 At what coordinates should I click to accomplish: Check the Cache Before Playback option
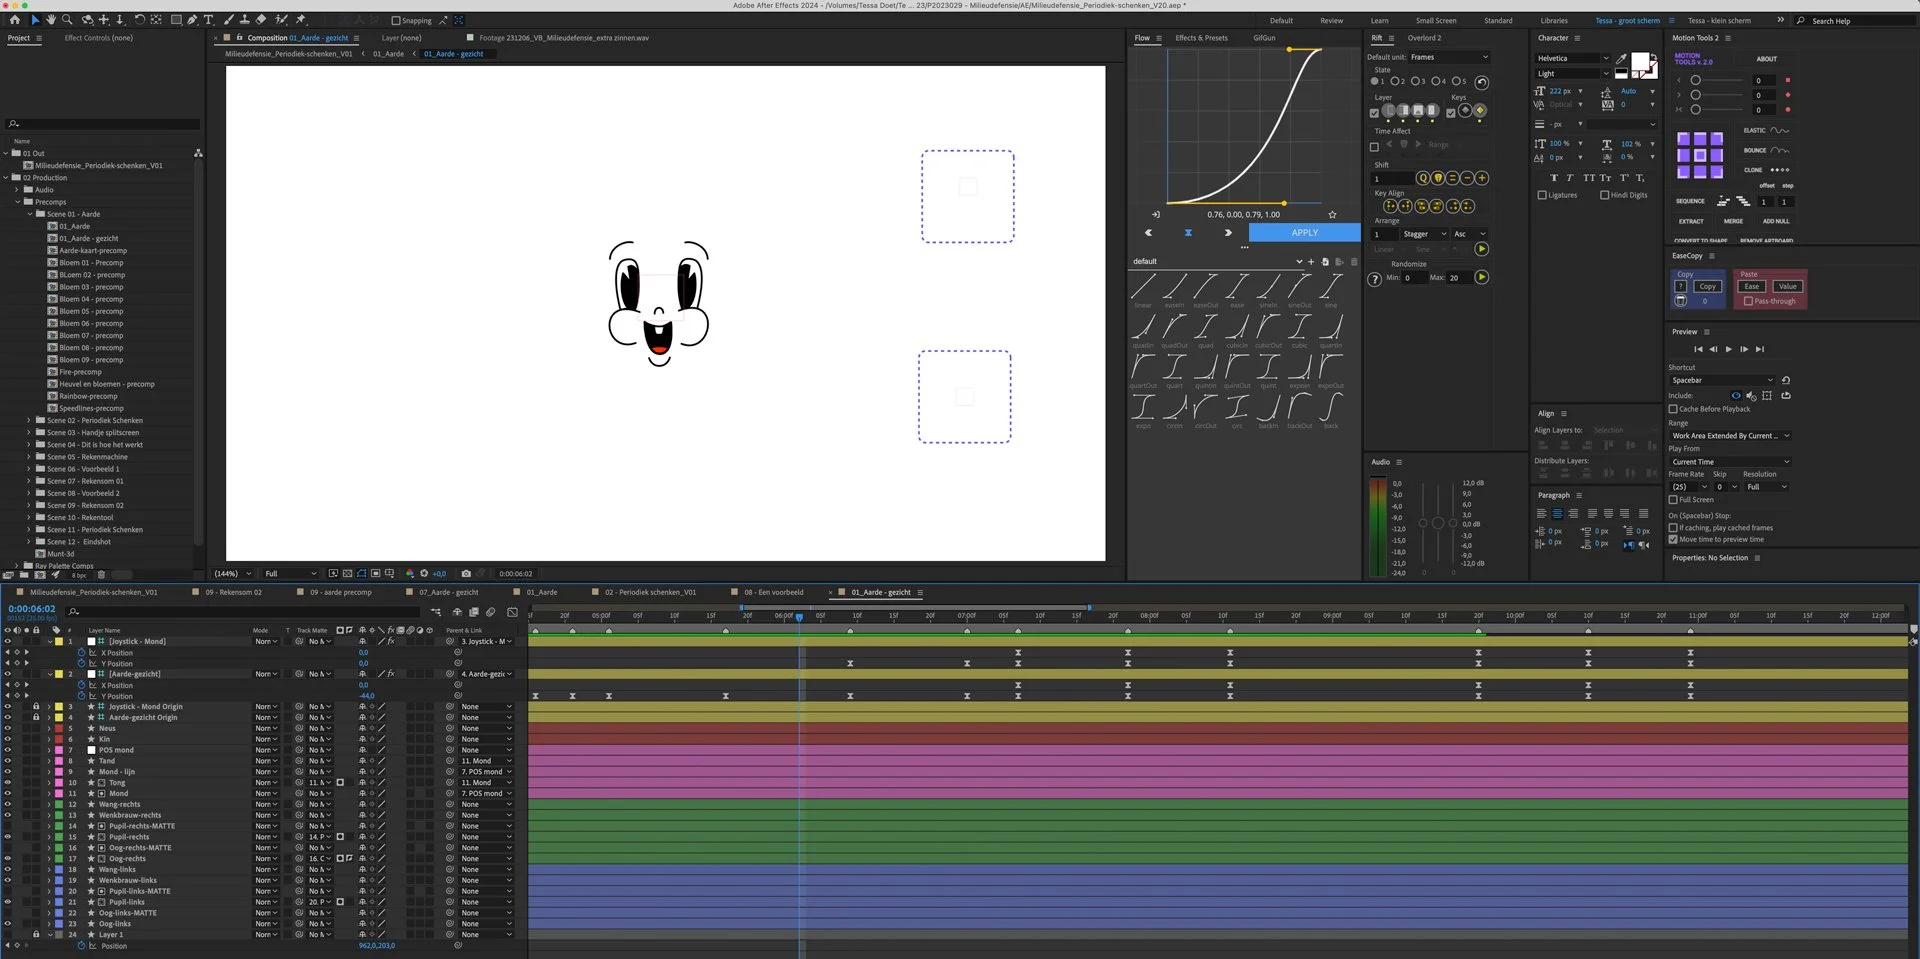click(1673, 409)
